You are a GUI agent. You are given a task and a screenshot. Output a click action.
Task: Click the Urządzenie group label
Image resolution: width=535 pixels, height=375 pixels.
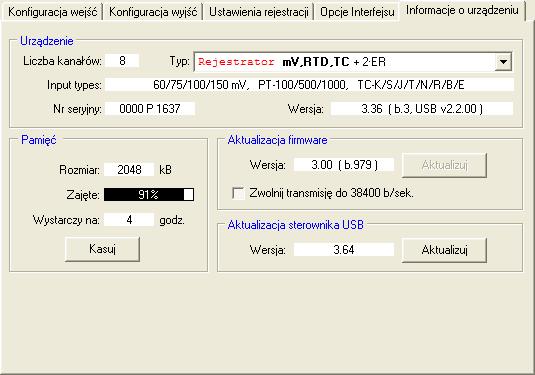coord(47,41)
